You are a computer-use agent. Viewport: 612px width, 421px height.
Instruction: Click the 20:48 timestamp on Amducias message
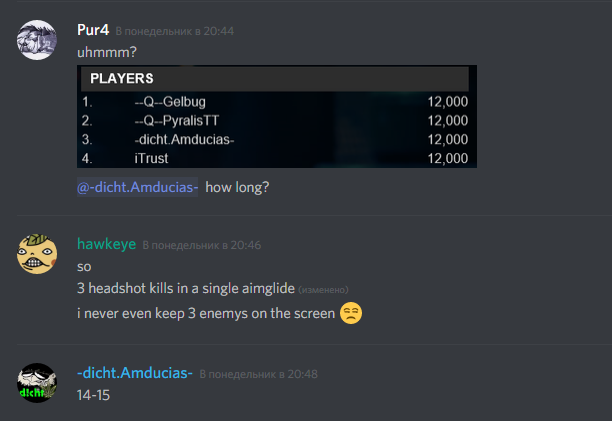pyautogui.click(x=258, y=375)
